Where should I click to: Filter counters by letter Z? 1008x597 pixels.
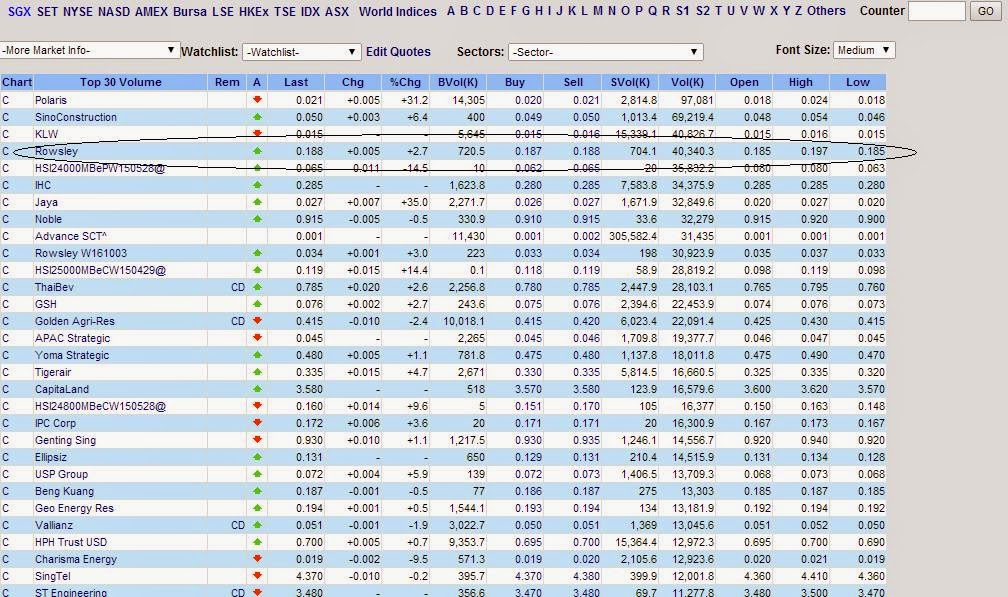(x=798, y=11)
